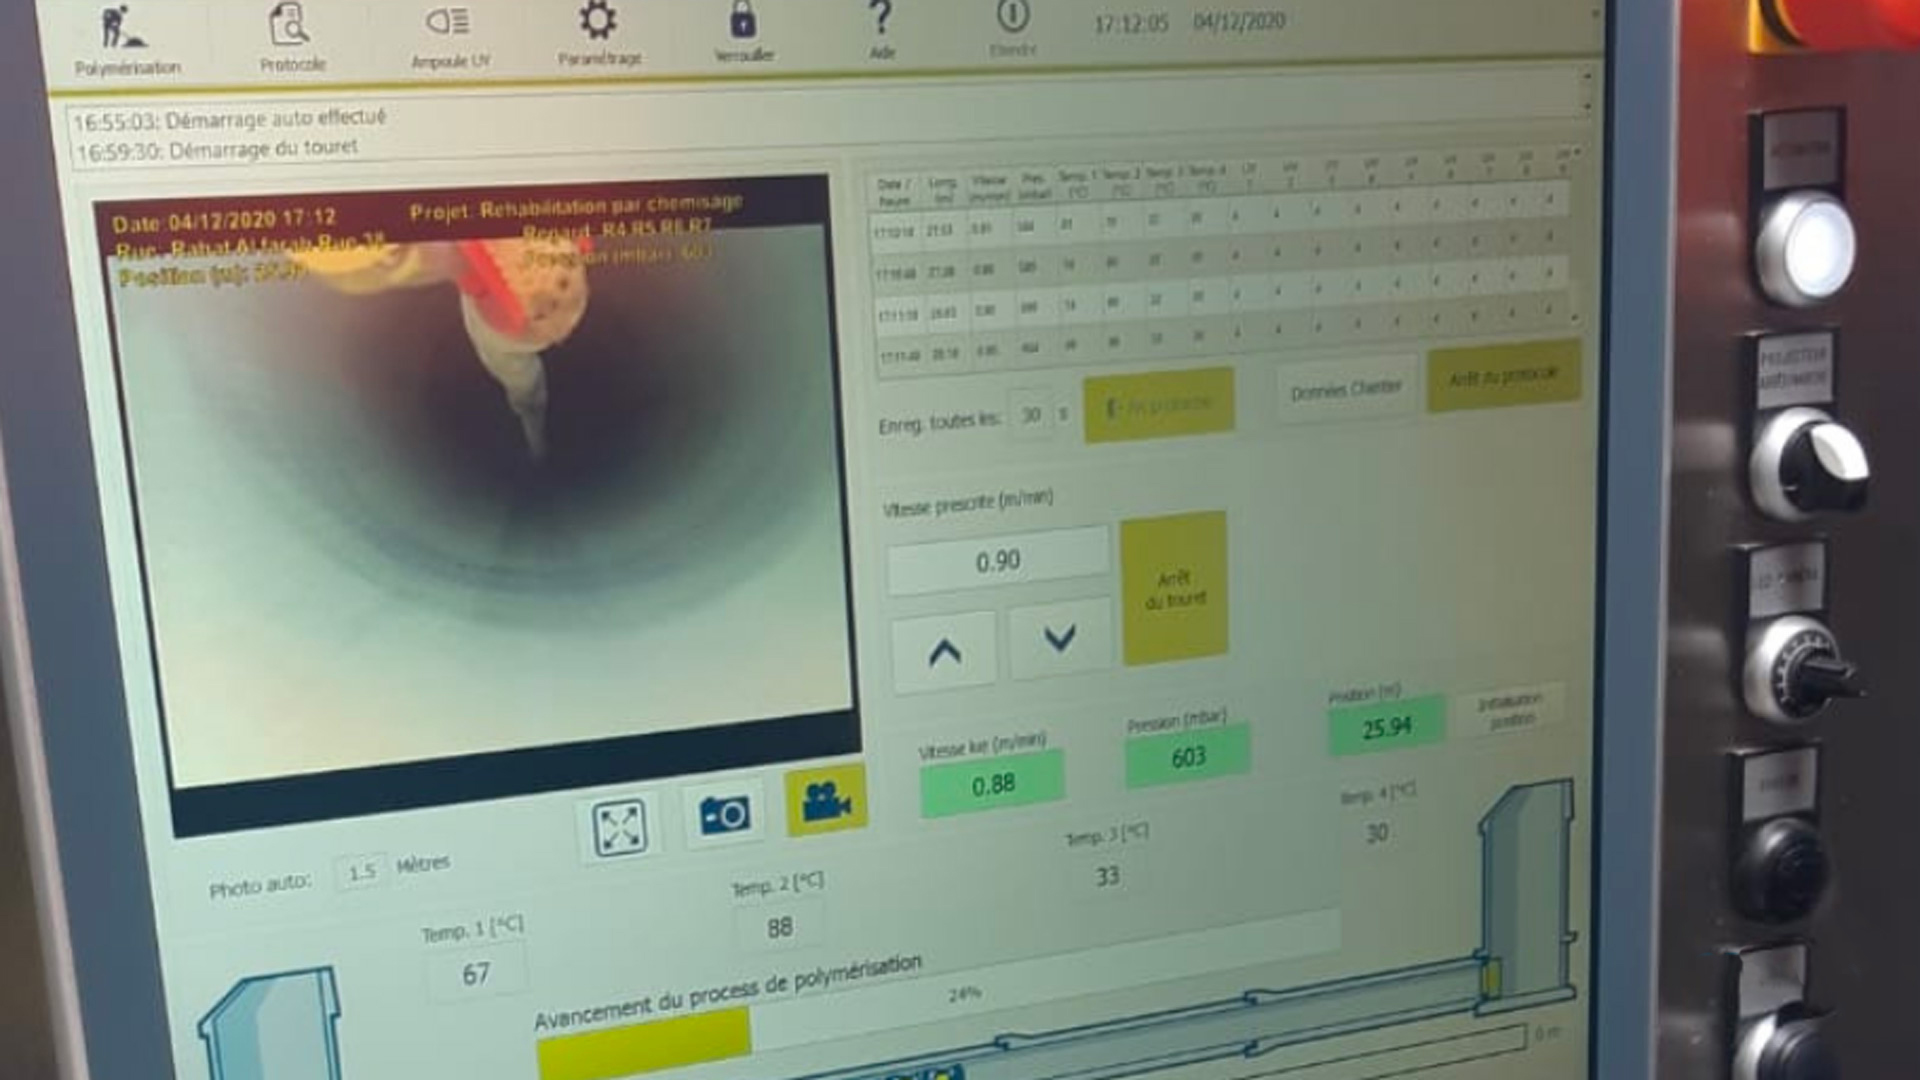Image resolution: width=1920 pixels, height=1080 pixels.
Task: Increase prescribed speed with up arrow
Action: tap(944, 652)
